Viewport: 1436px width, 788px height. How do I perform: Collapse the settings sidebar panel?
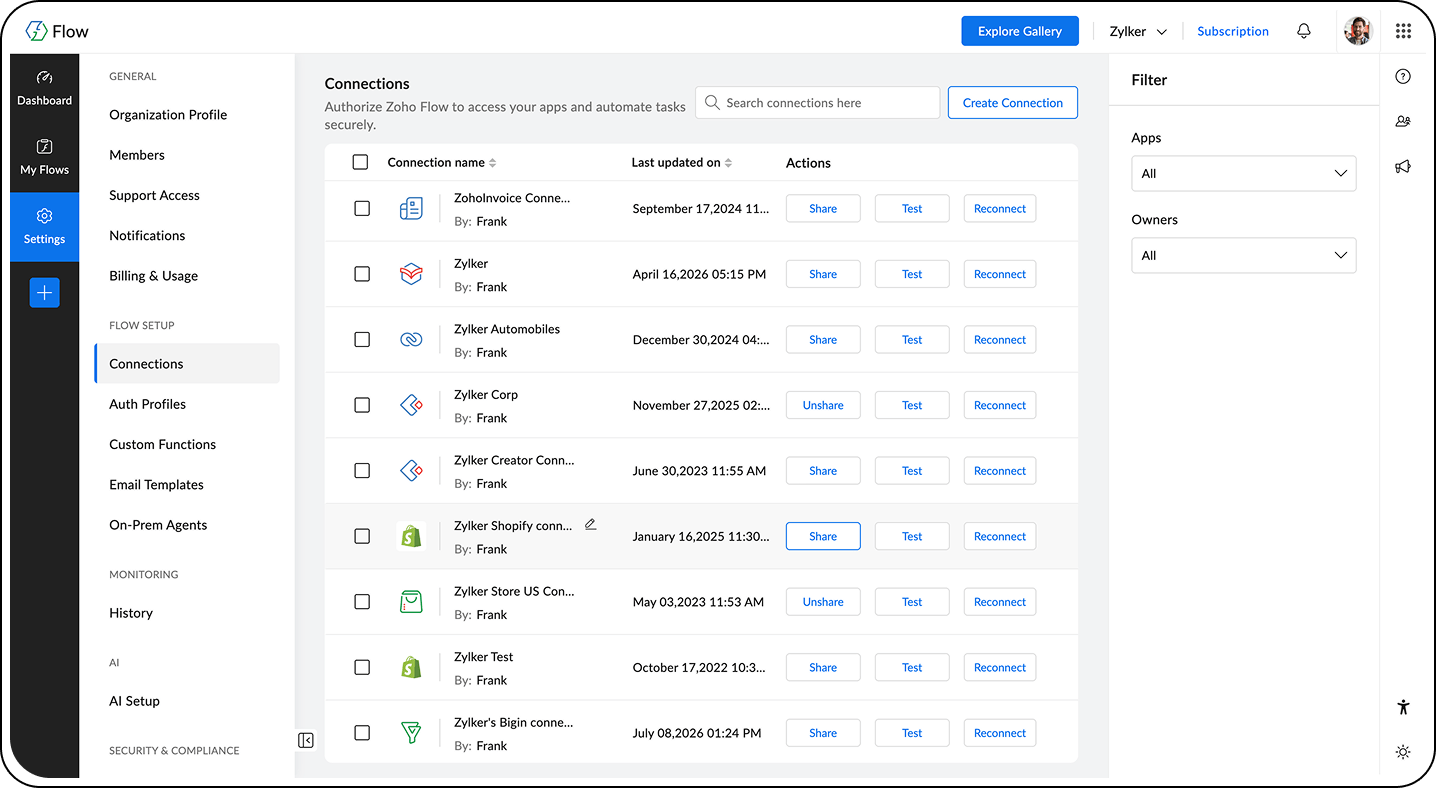point(306,740)
